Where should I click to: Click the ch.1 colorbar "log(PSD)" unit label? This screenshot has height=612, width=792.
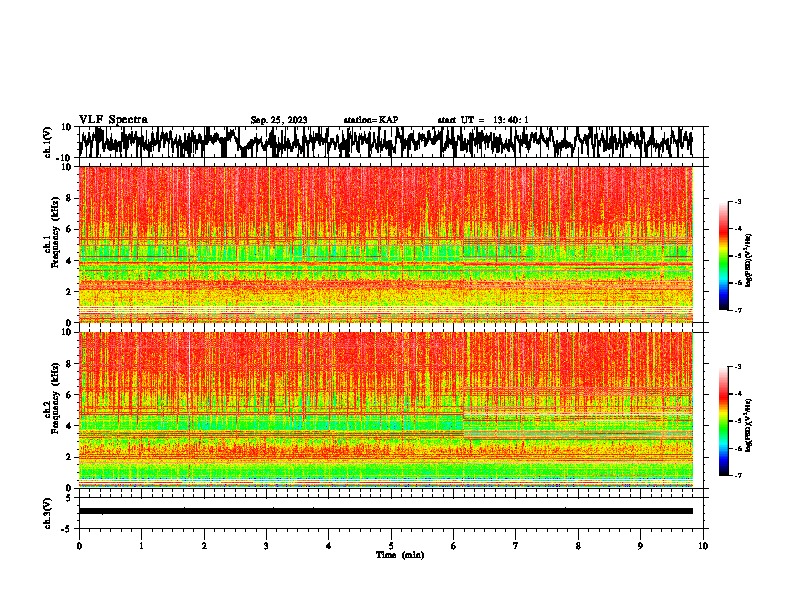(748, 260)
